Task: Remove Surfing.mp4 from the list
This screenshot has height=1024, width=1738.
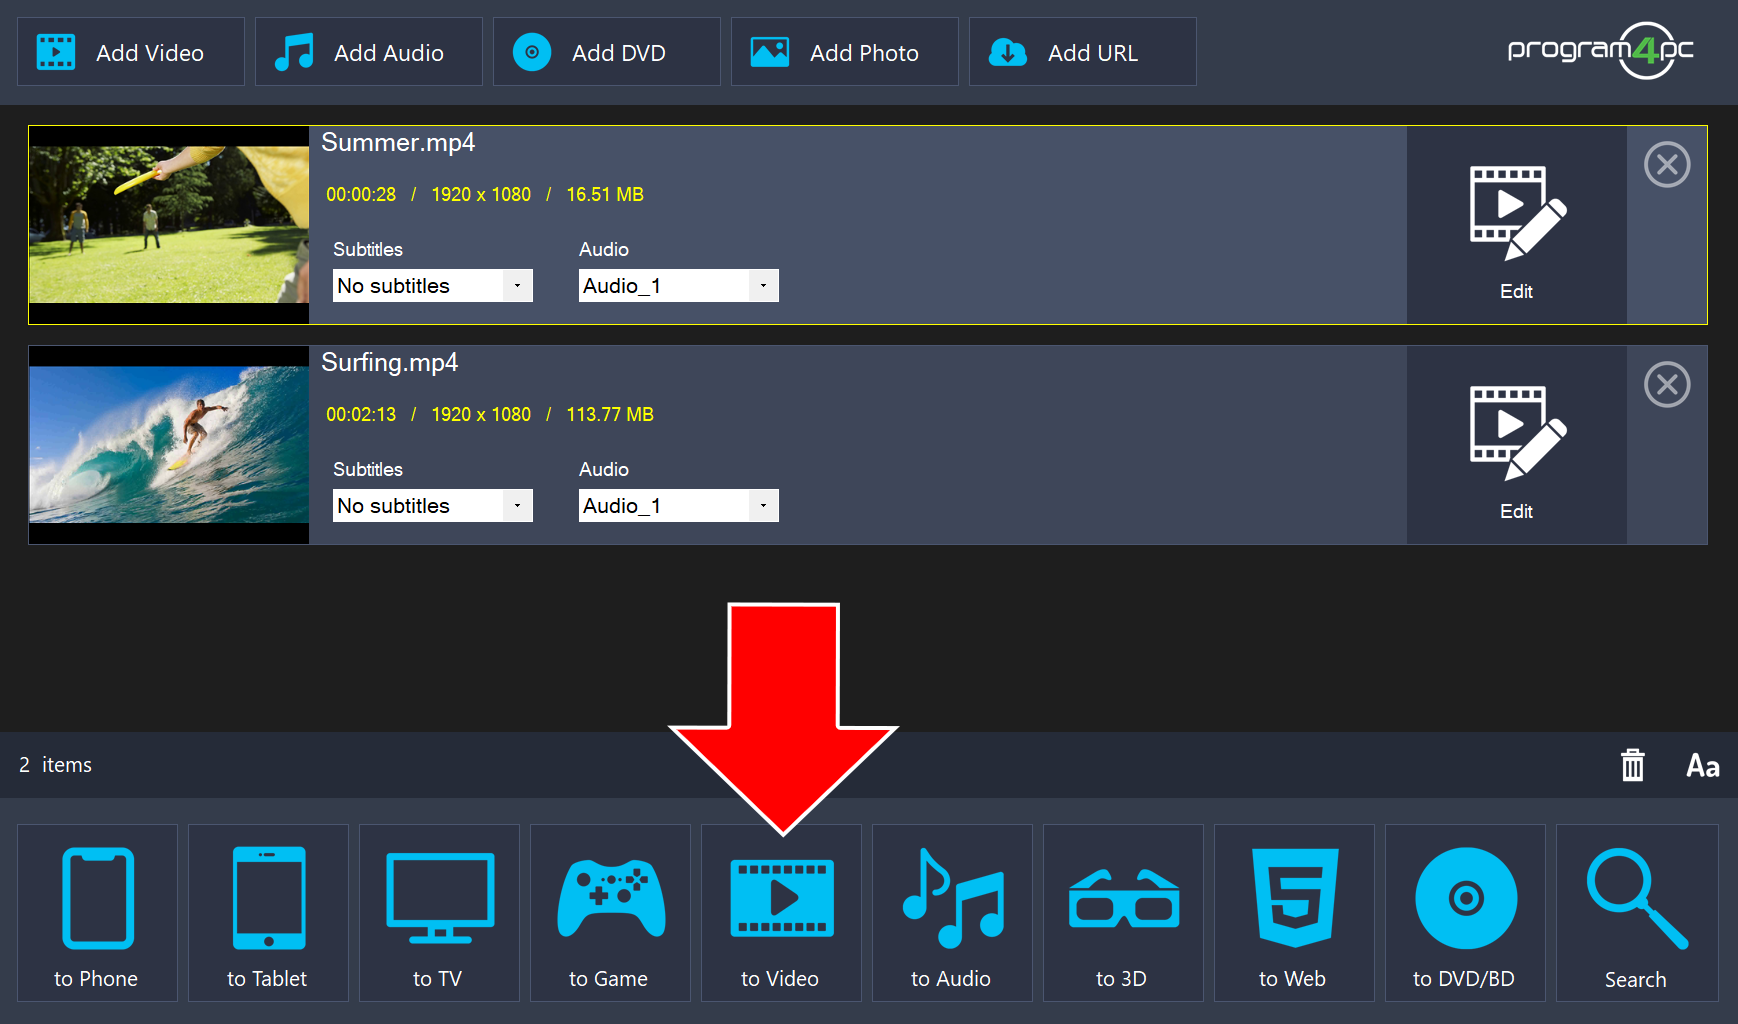Action: [1667, 385]
